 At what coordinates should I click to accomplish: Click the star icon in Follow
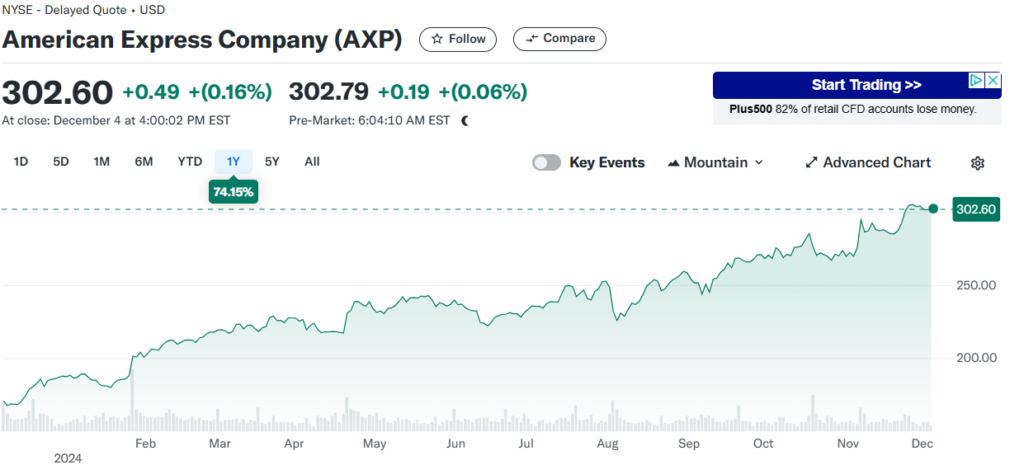click(437, 39)
